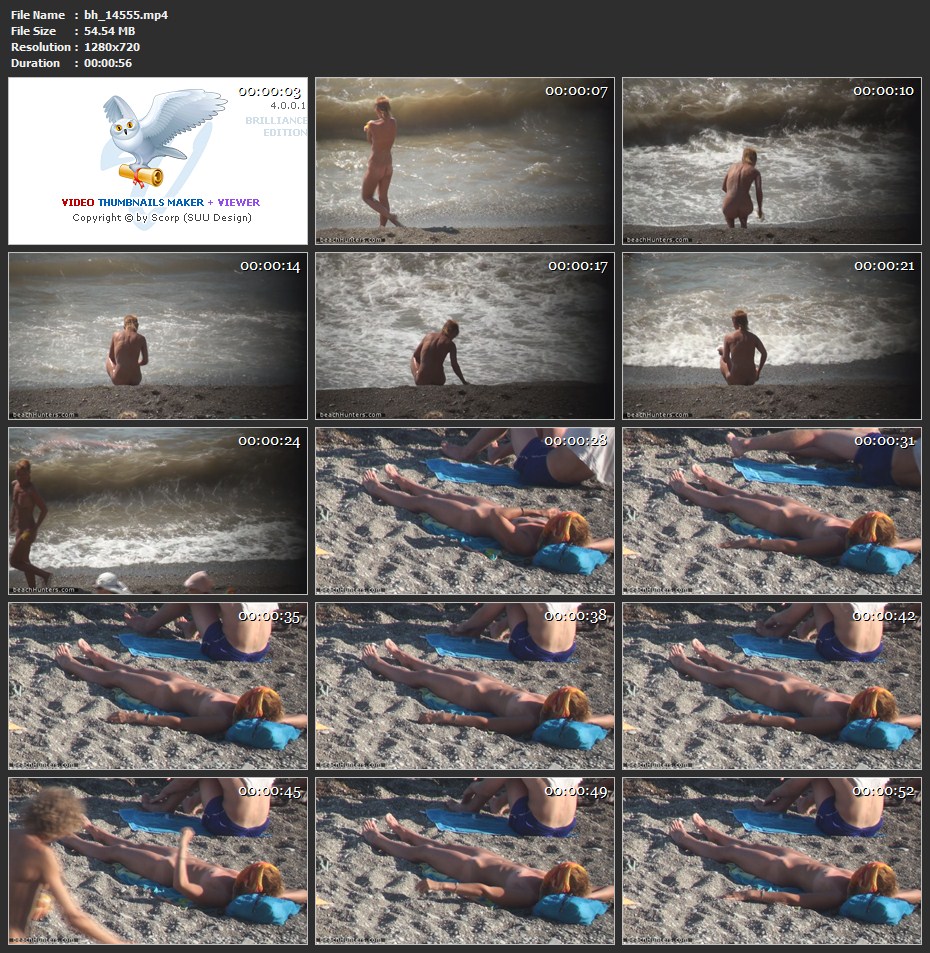This screenshot has width=930, height=953.
Task: Select the frame stamped 00:00:35
Action: coord(158,686)
